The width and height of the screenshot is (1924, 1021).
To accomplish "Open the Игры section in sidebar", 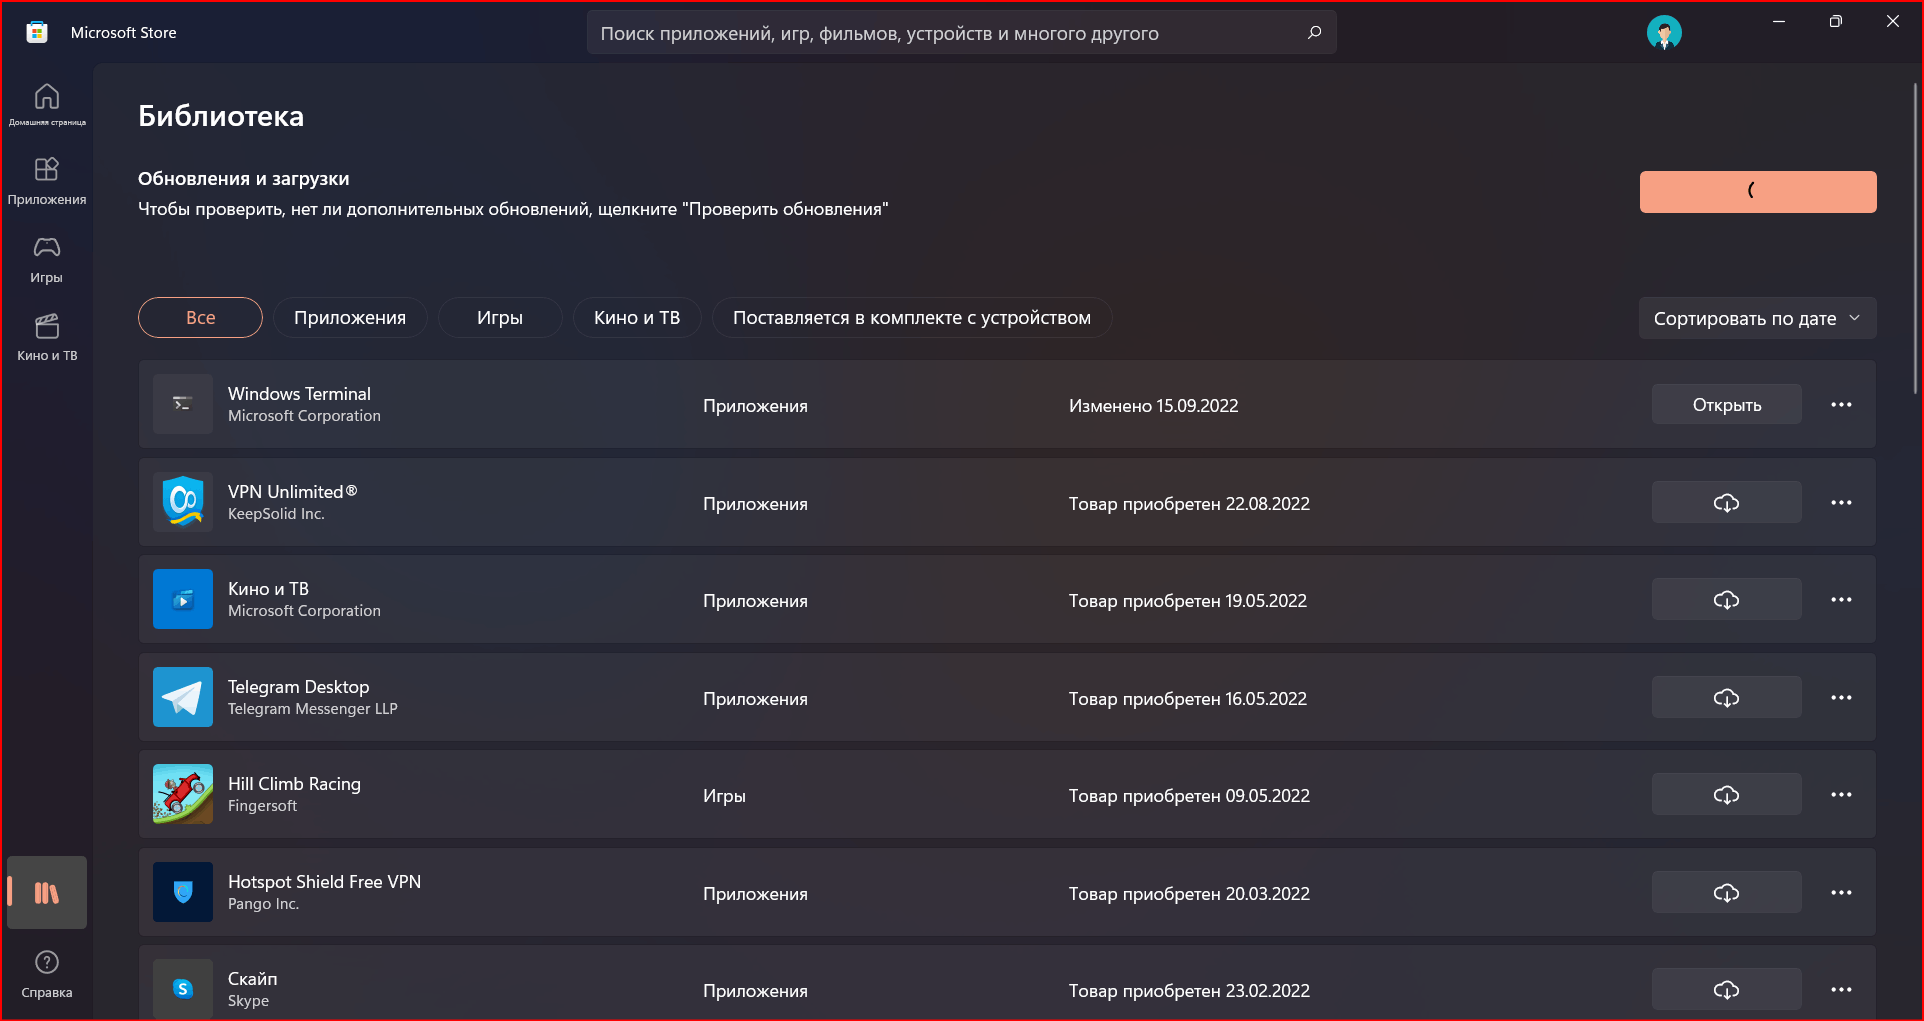I will click(47, 259).
